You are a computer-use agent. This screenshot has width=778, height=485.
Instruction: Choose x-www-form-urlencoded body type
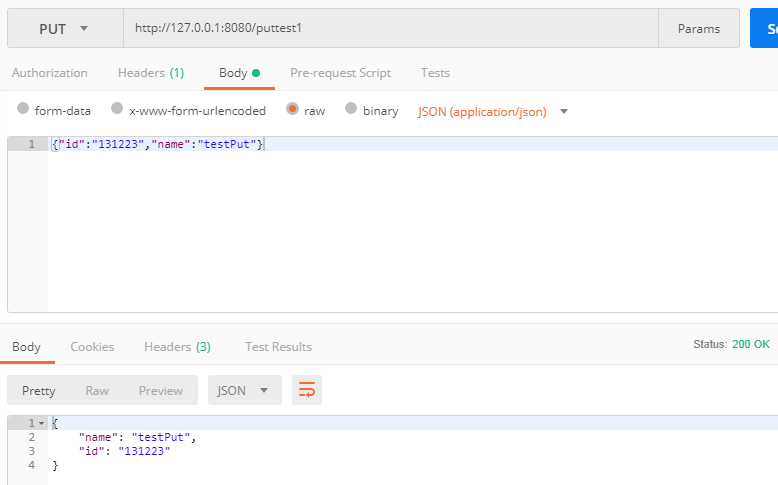point(117,108)
